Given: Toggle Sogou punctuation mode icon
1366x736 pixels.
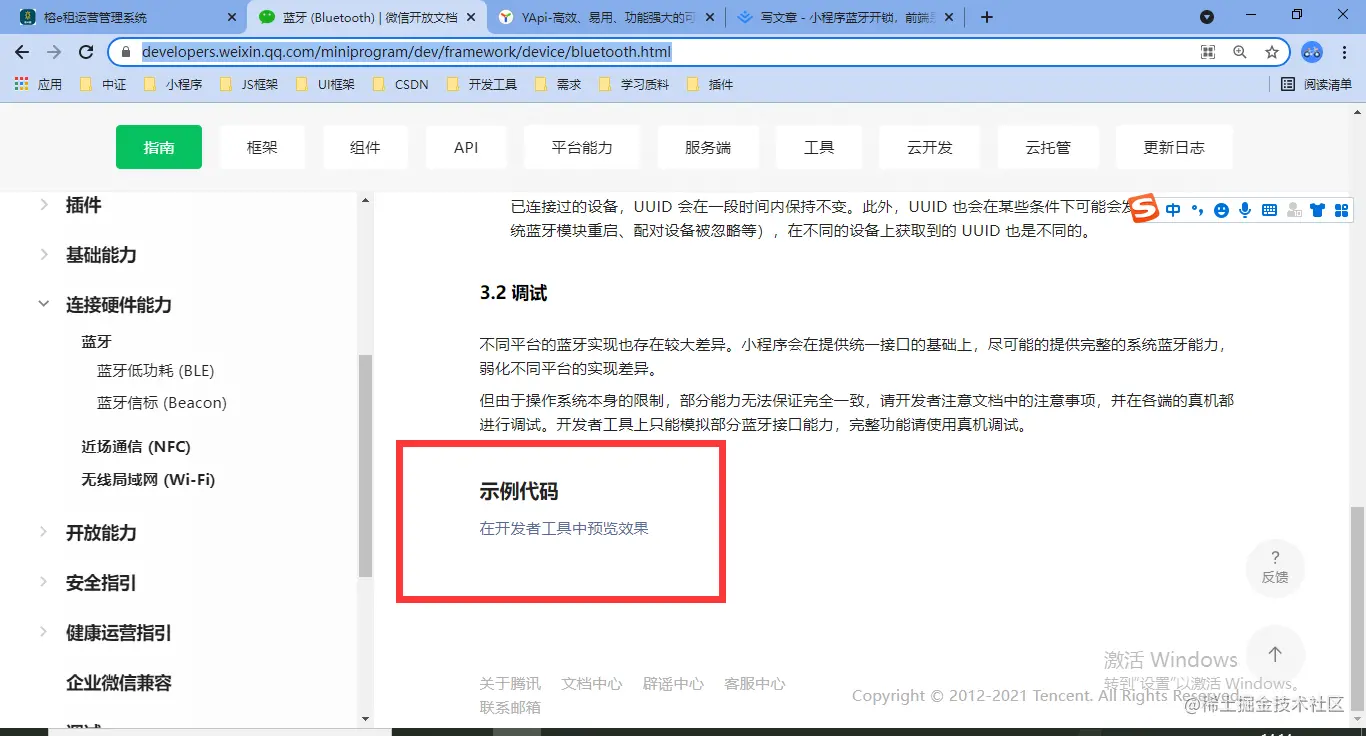Looking at the screenshot, I should tap(1197, 210).
